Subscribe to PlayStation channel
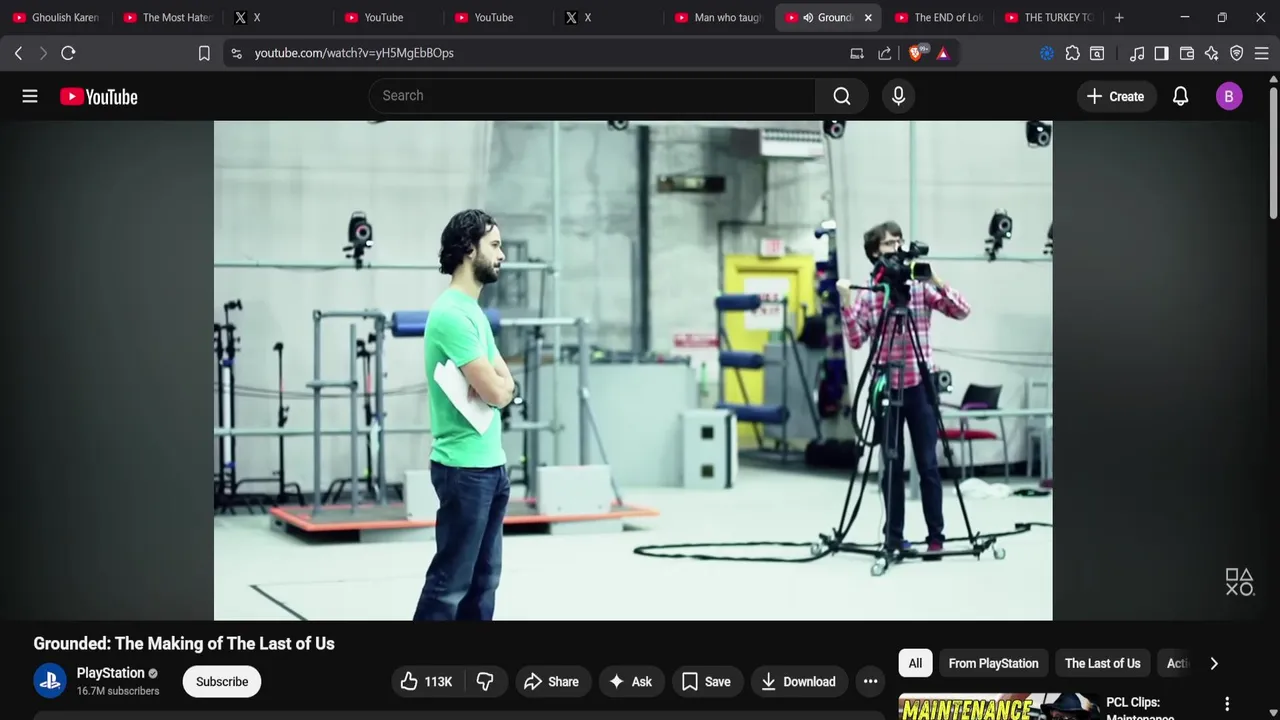This screenshot has width=1280, height=720. [222, 681]
